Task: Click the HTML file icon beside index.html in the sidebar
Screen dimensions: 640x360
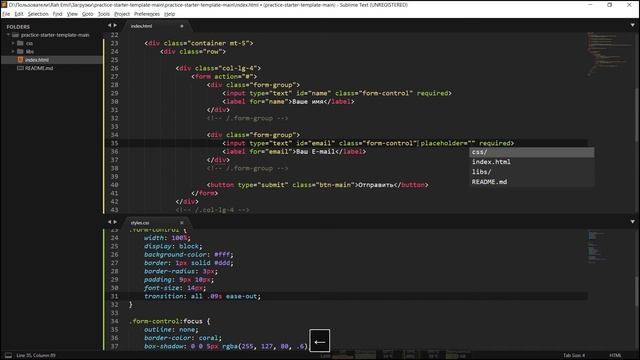Action: 20,60
